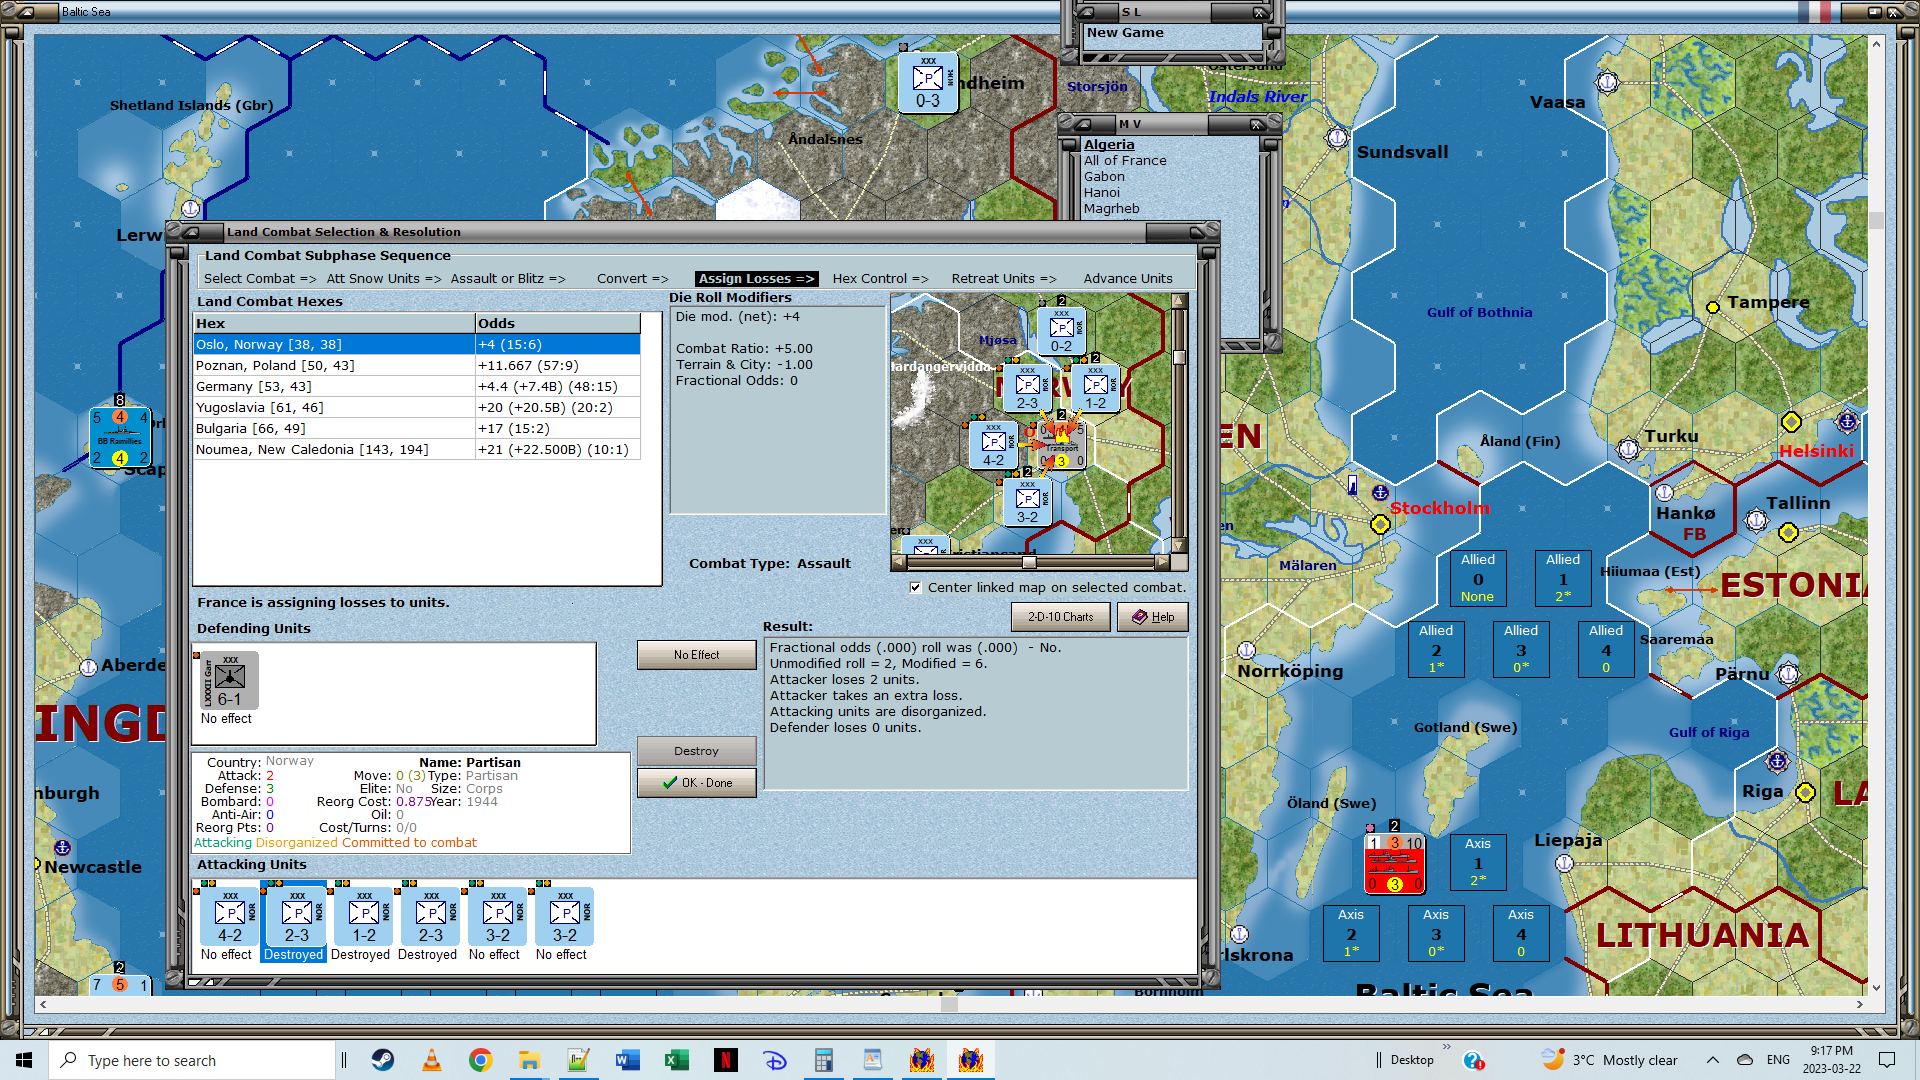This screenshot has height=1080, width=1920.
Task: Select the third attacking unit, 2-3 destroyed
Action: [x=431, y=916]
